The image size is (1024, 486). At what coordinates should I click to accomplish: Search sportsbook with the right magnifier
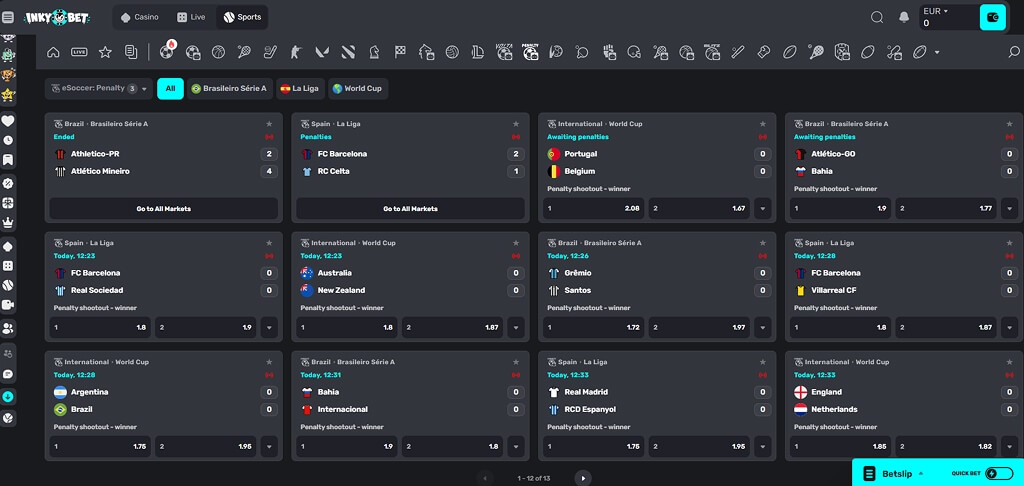[1014, 52]
